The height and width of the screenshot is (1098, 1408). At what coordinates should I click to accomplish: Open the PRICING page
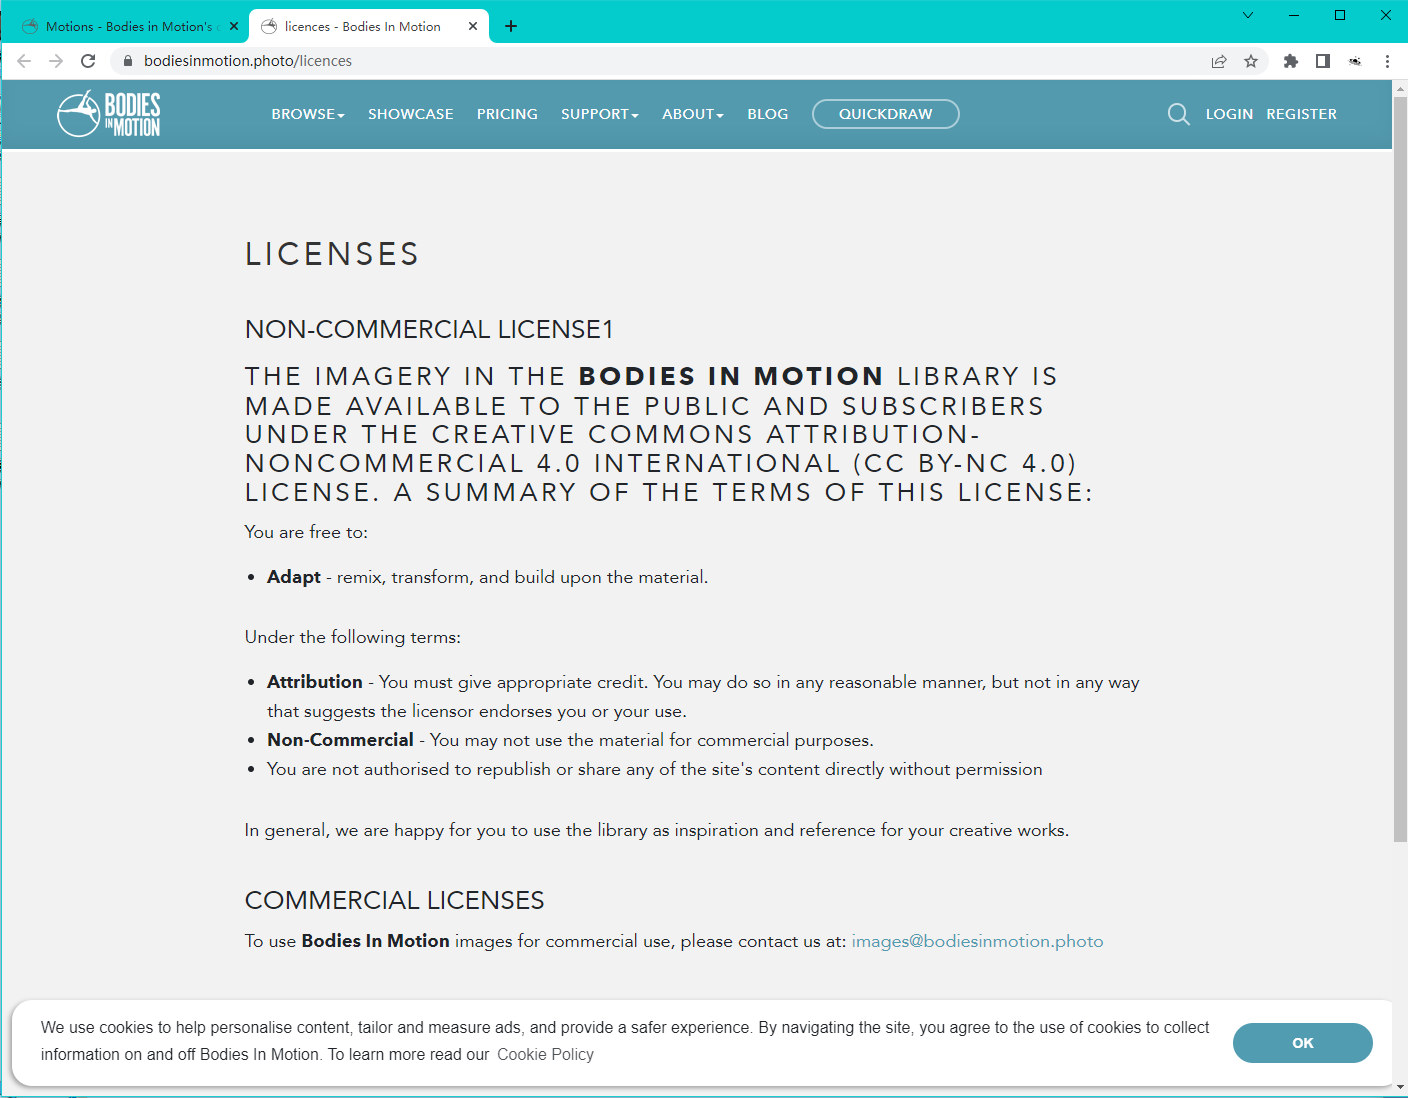(507, 114)
